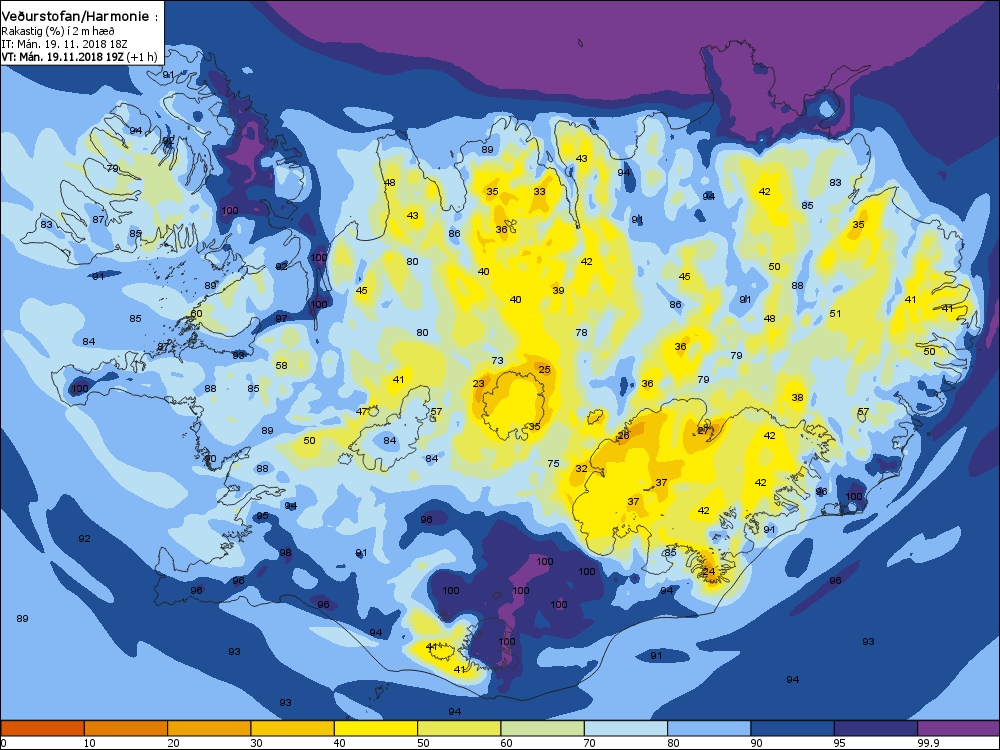The width and height of the screenshot is (1000, 750).
Task: Click the 80–90 light blue legend swatch
Action: click(709, 728)
